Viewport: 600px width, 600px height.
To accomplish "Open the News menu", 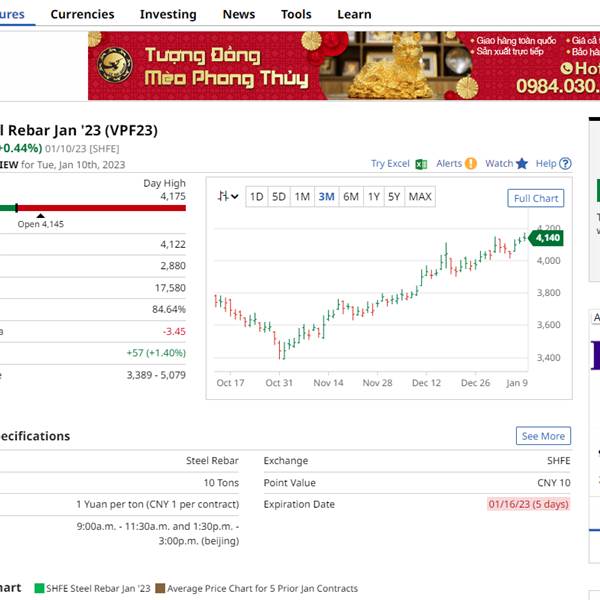I will click(x=239, y=14).
